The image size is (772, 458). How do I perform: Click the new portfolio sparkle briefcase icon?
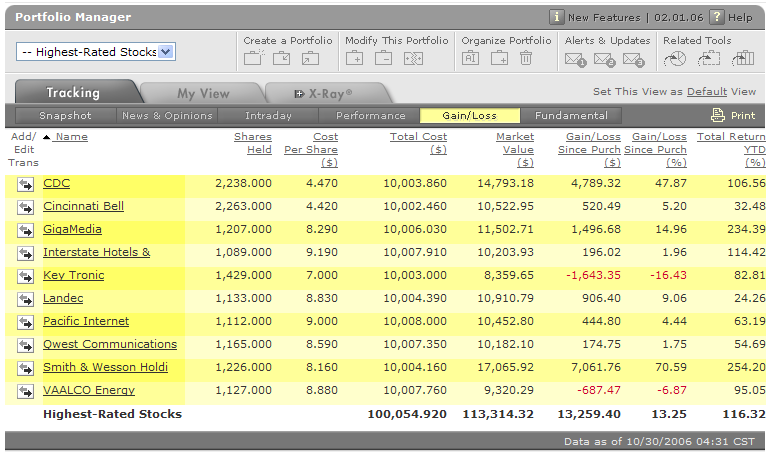[253, 58]
